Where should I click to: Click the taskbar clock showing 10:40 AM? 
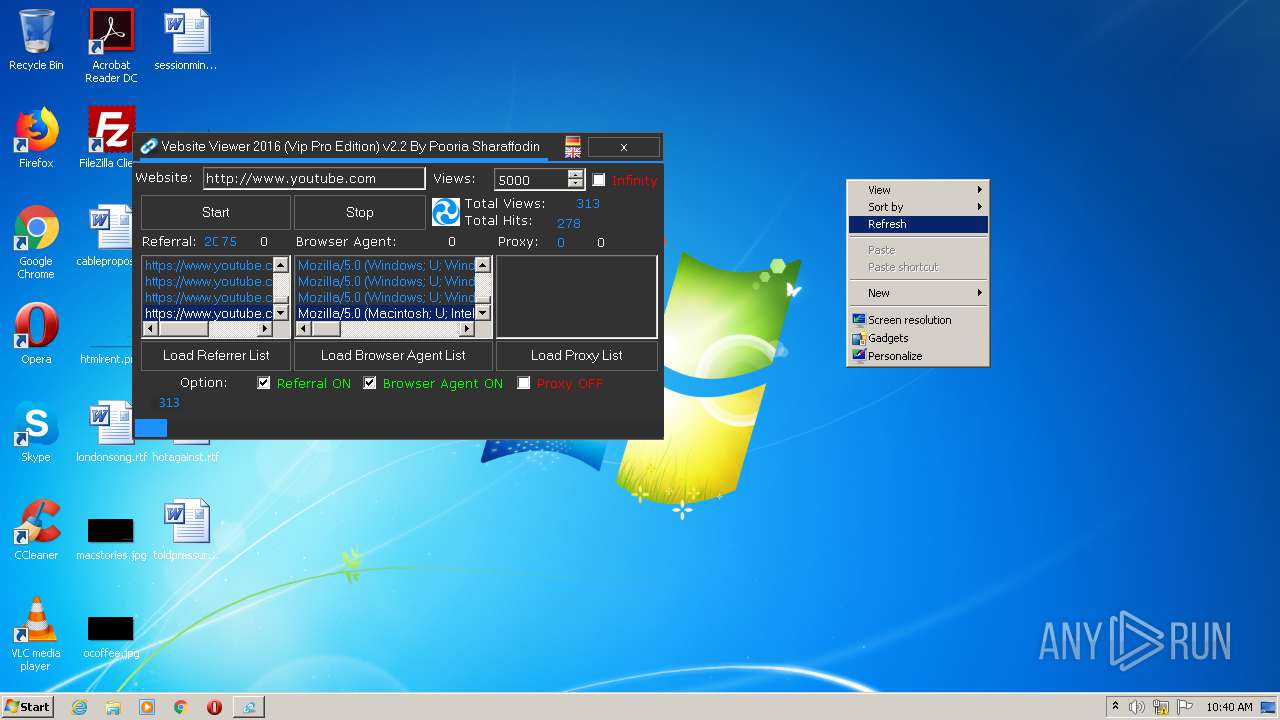[1229, 707]
